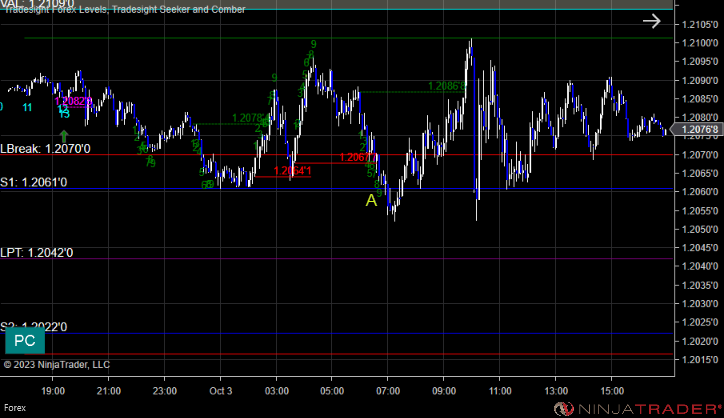Click the 1.2030'0 price axis label
Viewport: 724px width, 418px height.
(x=700, y=303)
